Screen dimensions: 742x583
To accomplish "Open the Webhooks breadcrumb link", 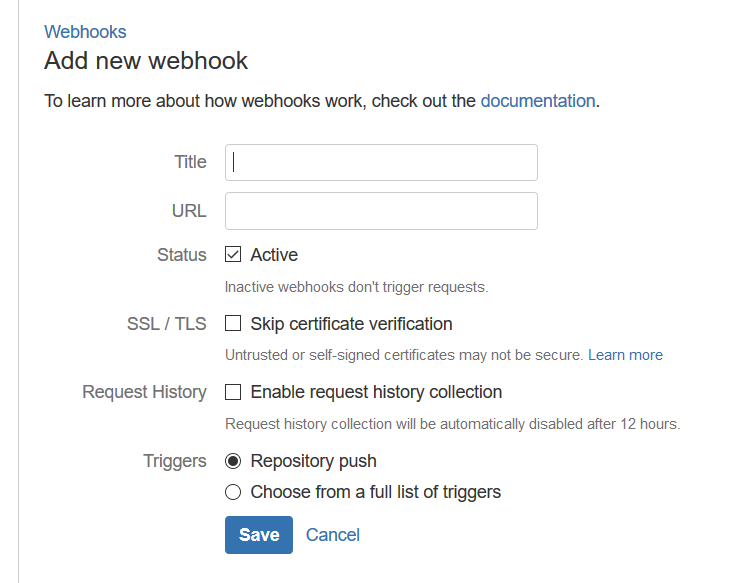I will click(x=85, y=32).
